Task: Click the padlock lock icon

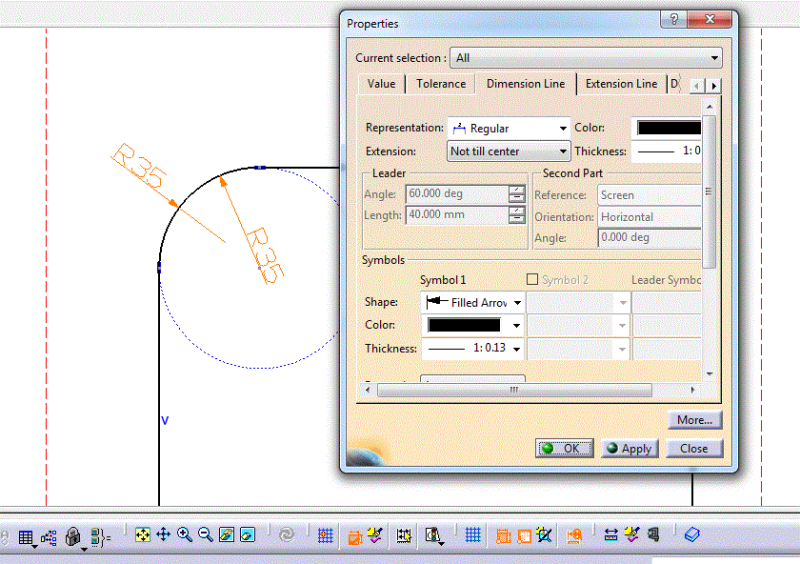Action: (x=73, y=536)
